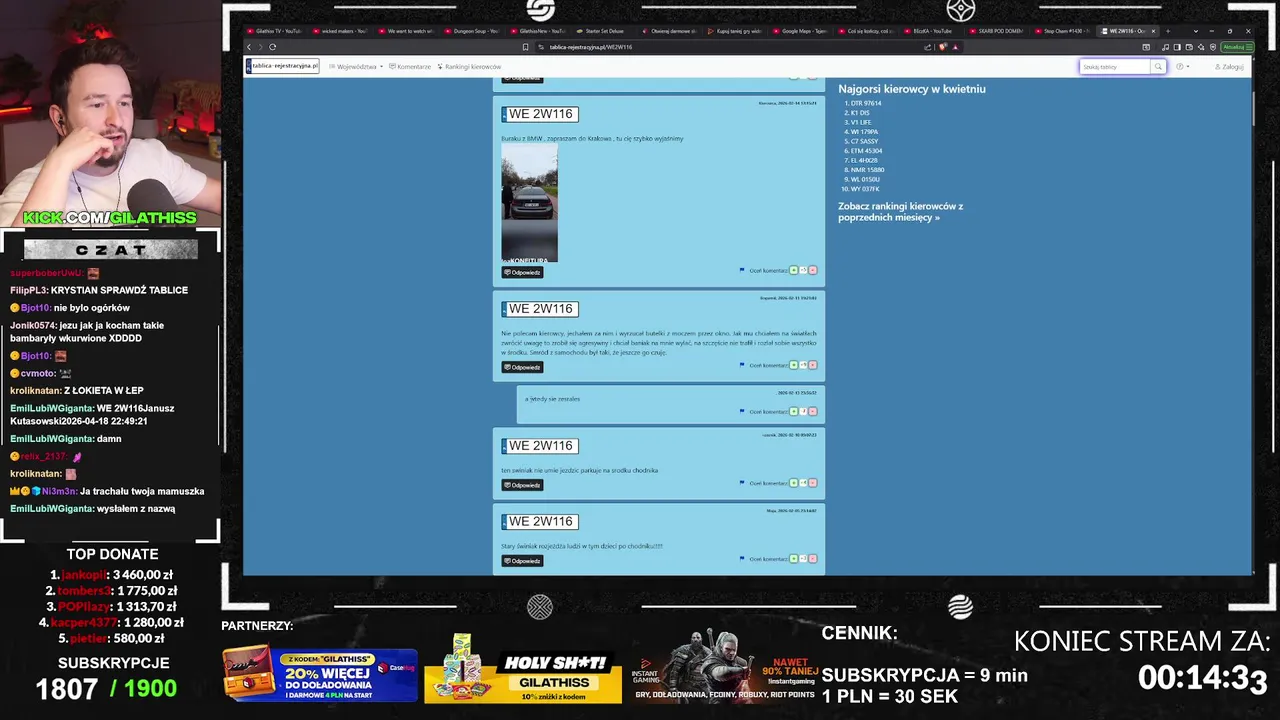Open the Komentarze menu item
The width and height of the screenshot is (1280, 720).
click(410, 67)
